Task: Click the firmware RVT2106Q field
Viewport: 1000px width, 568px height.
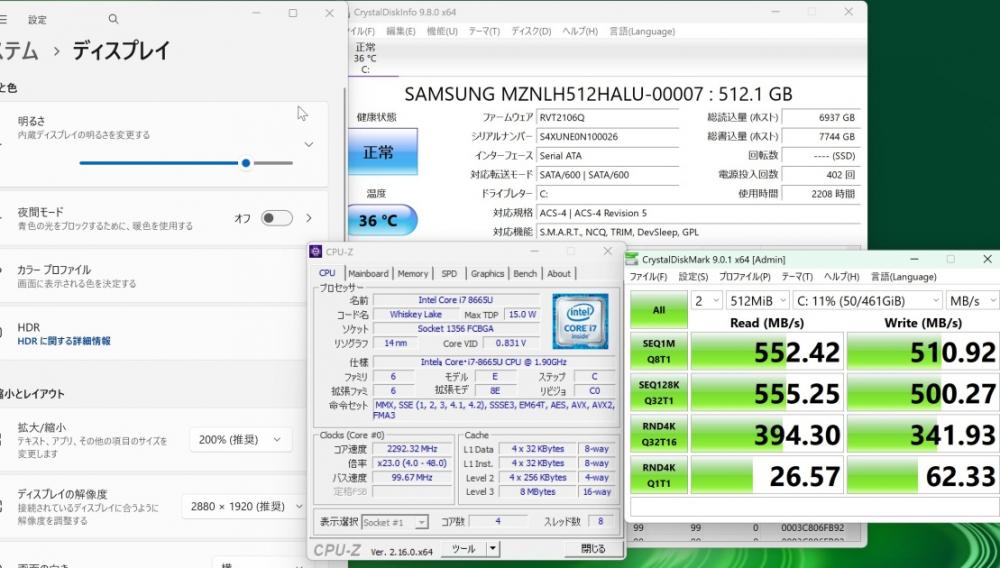Action: pyautogui.click(x=608, y=117)
